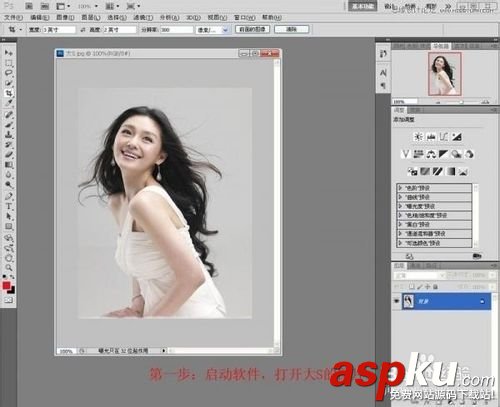
Task: Add a Gradient Map adjustment
Action: point(451,172)
